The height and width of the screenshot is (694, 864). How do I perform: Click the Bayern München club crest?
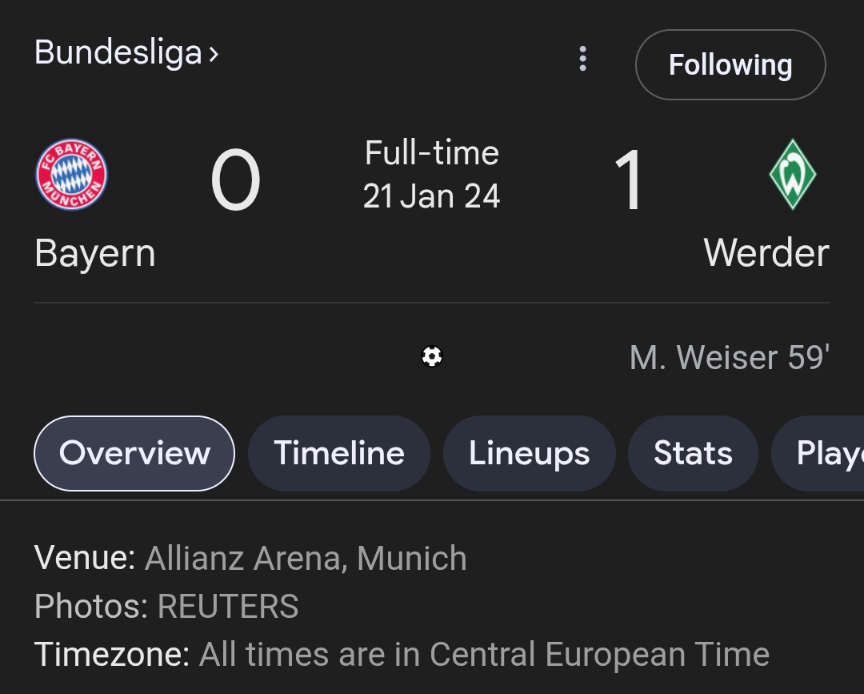coord(71,175)
